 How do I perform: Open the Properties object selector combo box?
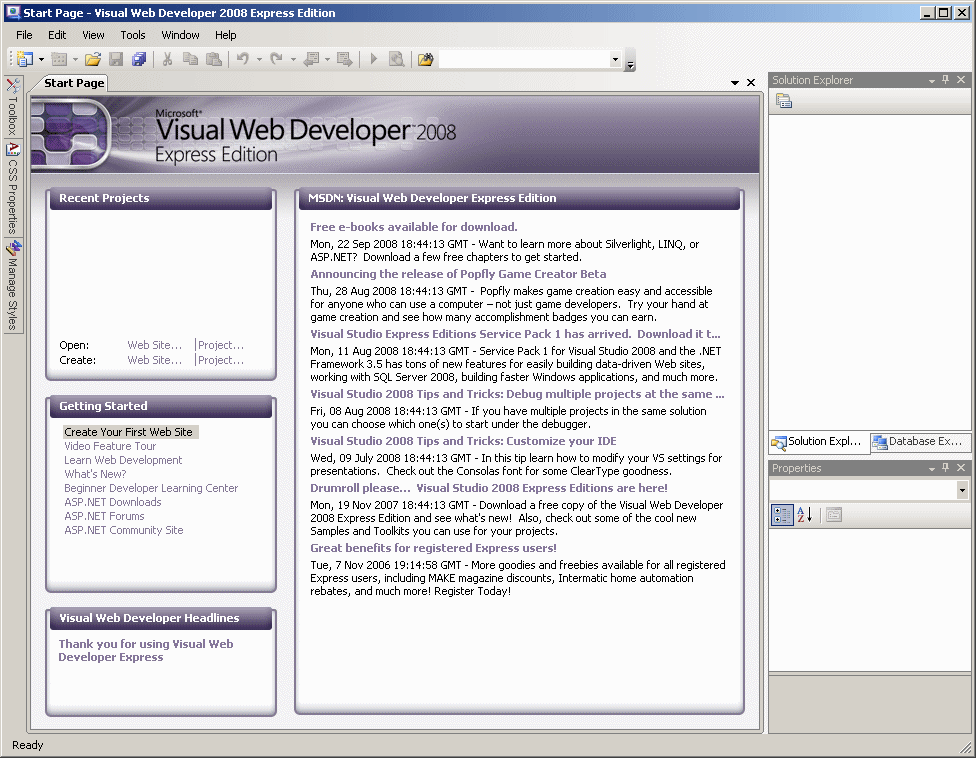coord(869,490)
